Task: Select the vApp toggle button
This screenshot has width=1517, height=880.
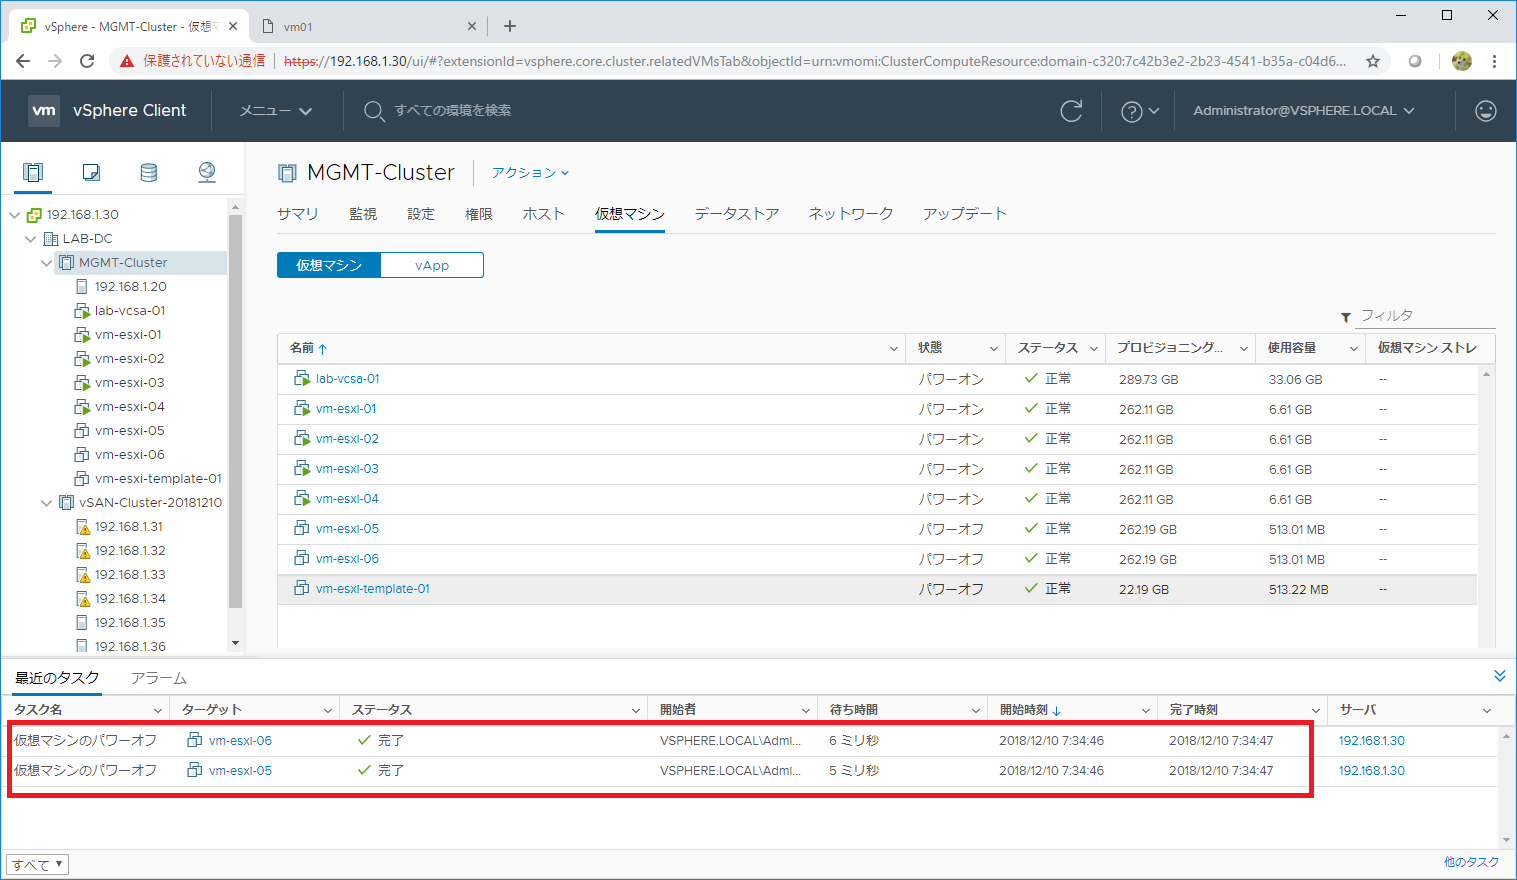Action: coord(432,265)
